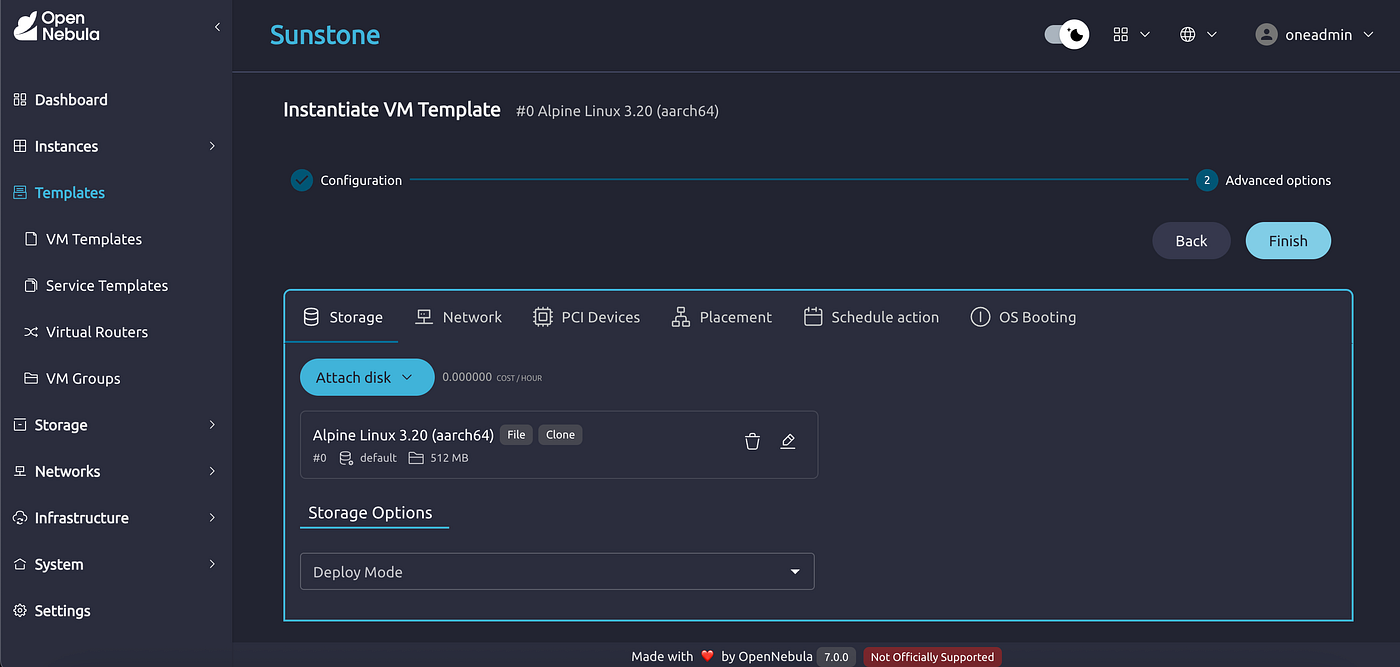Go to the Configuration step
The width and height of the screenshot is (1400, 667).
point(346,181)
